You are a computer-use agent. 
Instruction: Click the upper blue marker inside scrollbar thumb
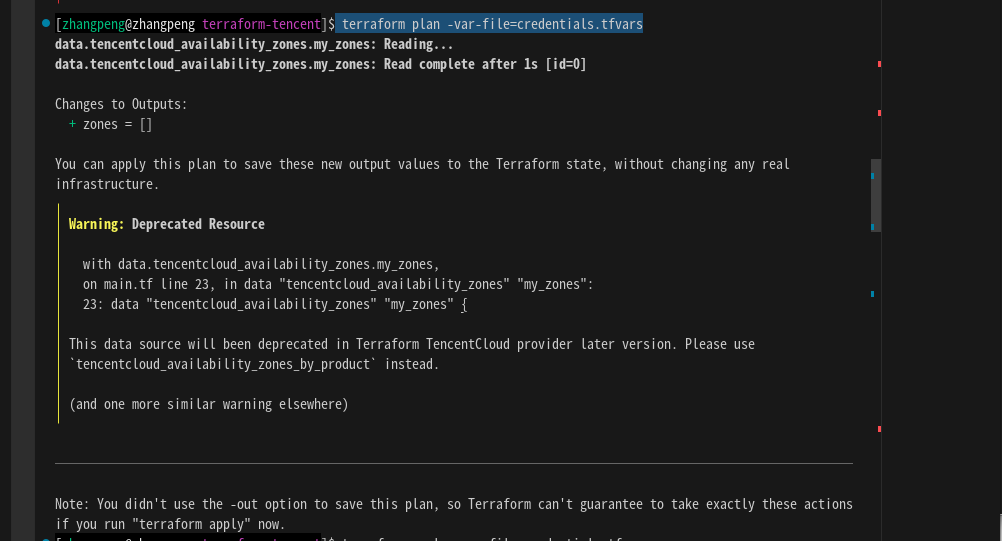pos(873,176)
